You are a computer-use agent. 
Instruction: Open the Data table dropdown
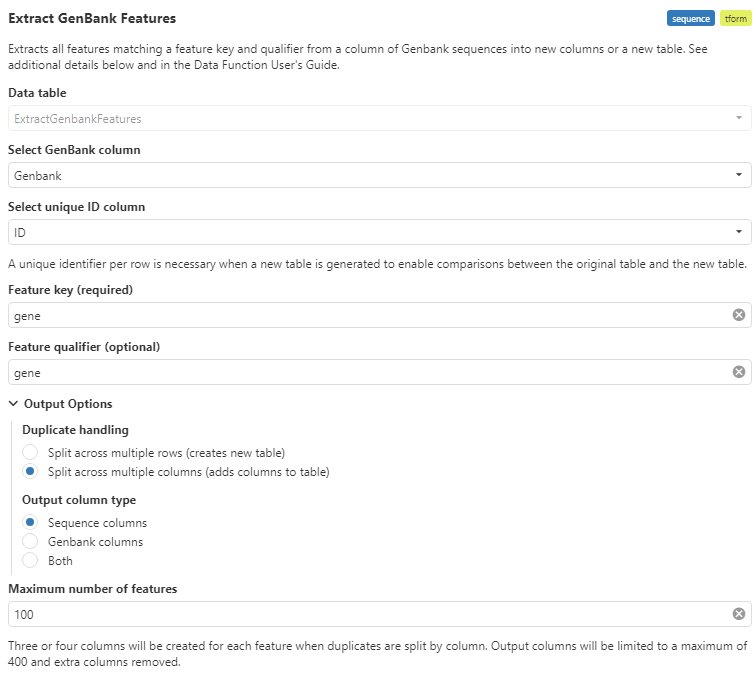pyautogui.click(x=738, y=119)
